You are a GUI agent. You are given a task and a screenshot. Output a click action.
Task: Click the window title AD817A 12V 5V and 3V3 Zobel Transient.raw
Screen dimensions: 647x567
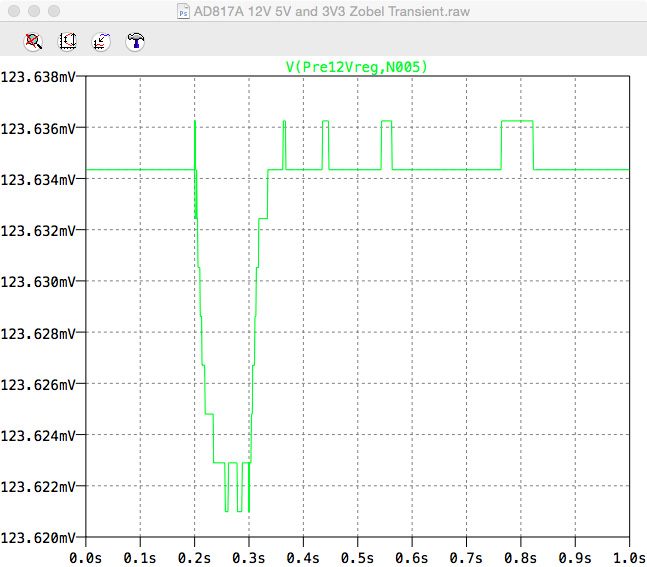tap(332, 11)
